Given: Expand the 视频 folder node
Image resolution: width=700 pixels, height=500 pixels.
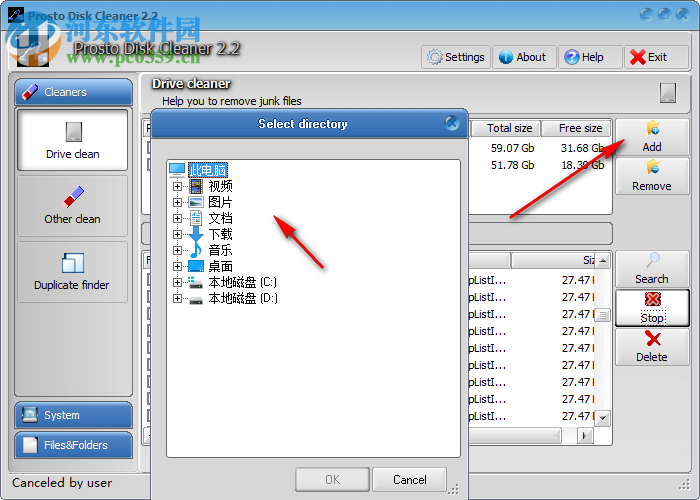Looking at the screenshot, I should point(177,186).
